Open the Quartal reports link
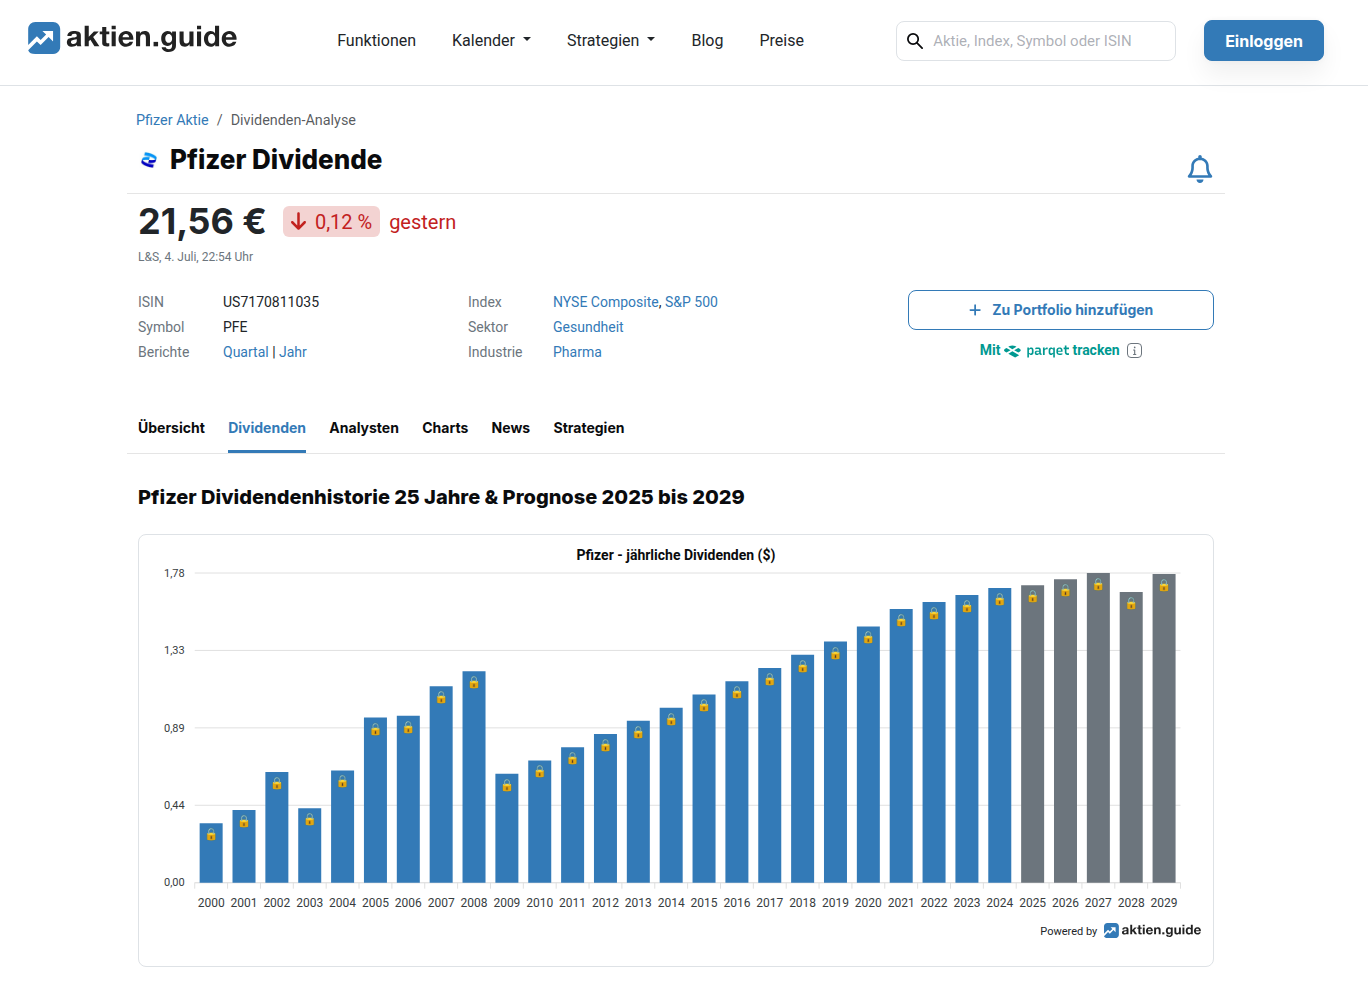The image size is (1368, 986). click(x=245, y=352)
